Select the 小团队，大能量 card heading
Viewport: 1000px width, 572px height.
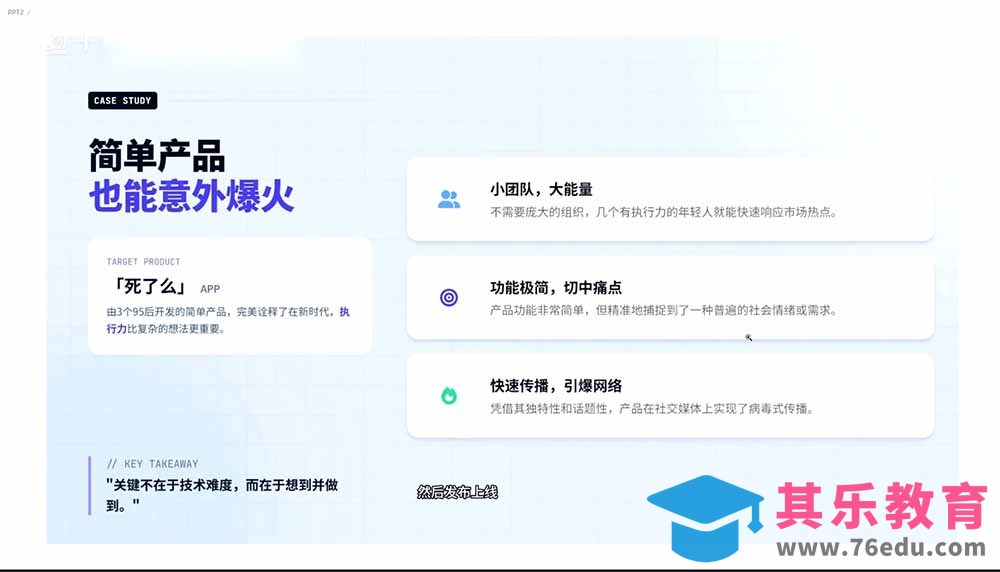[x=541, y=189]
